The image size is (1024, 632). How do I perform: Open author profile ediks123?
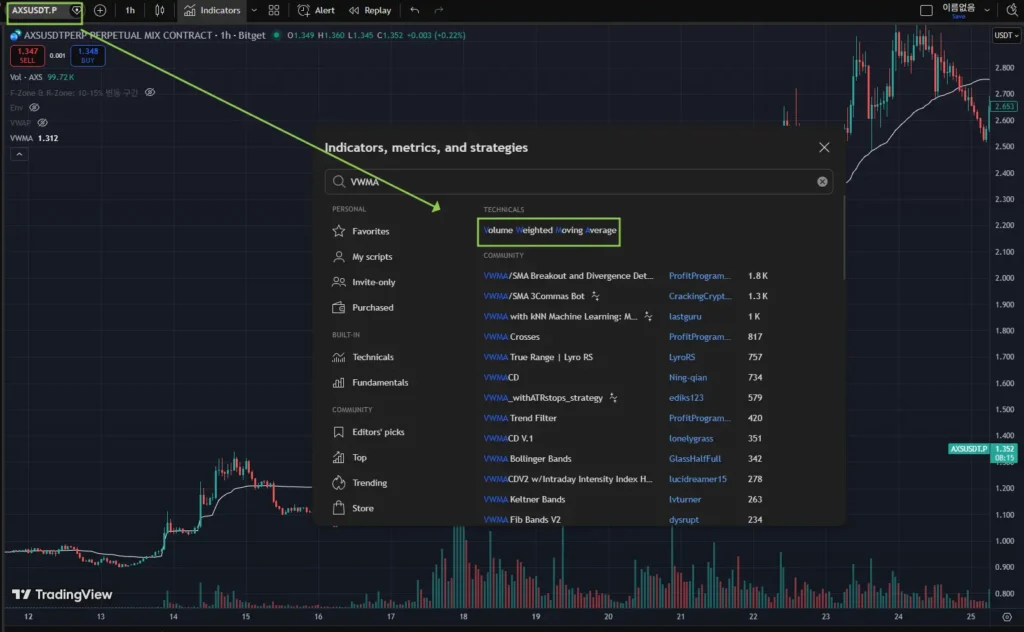tap(686, 398)
